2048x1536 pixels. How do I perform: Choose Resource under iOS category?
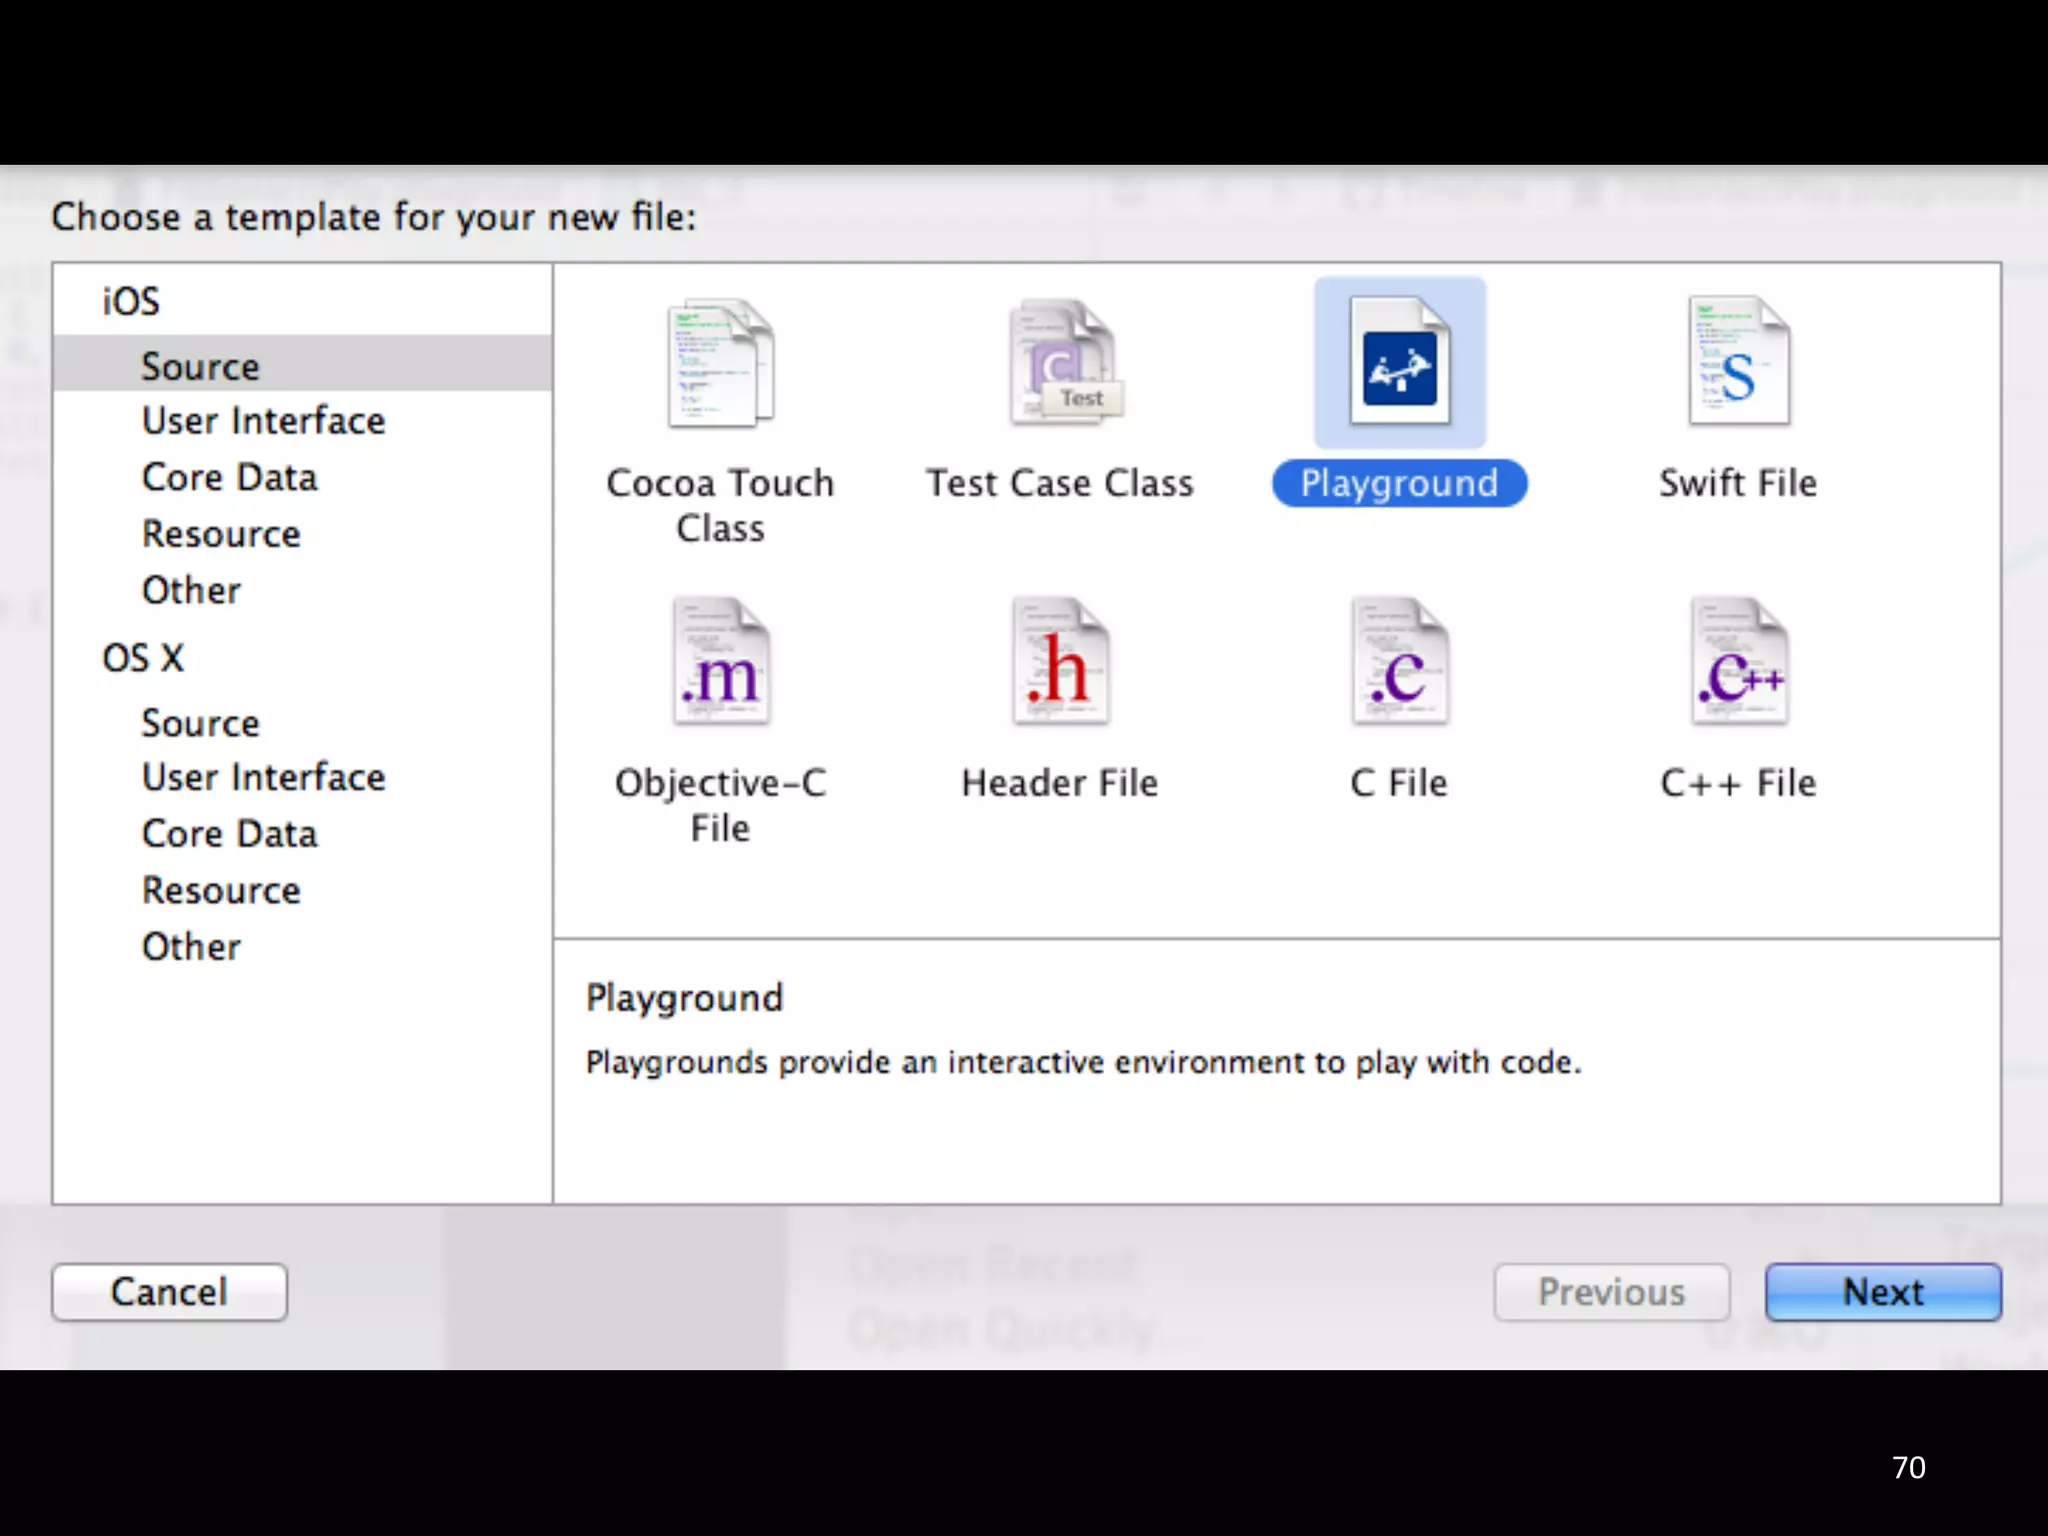[221, 534]
